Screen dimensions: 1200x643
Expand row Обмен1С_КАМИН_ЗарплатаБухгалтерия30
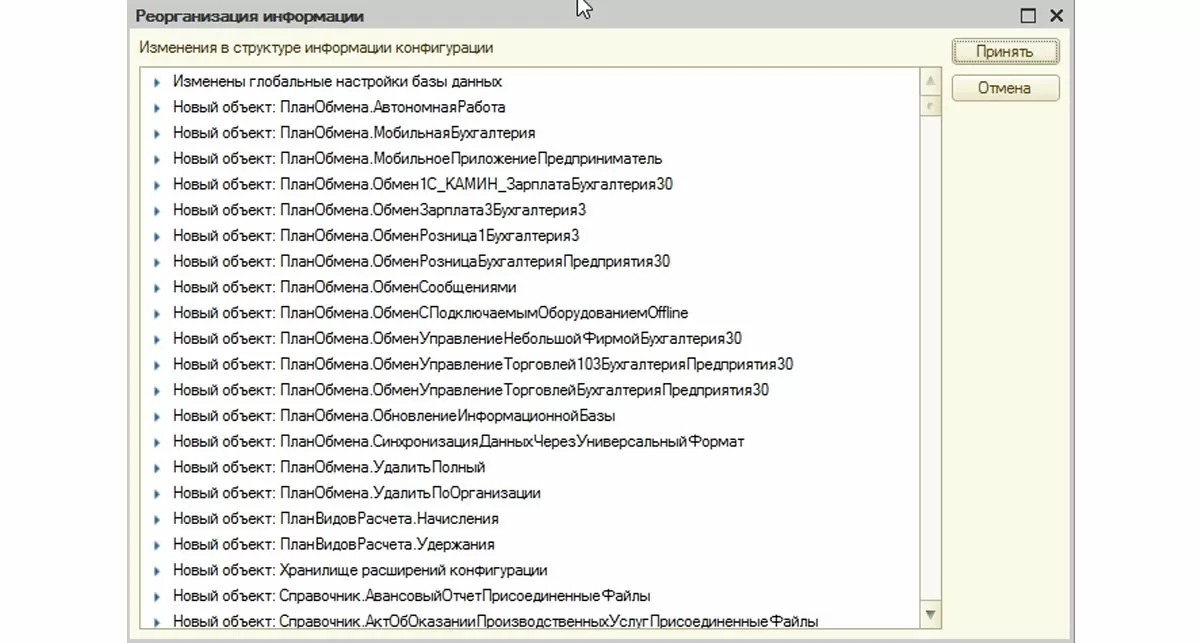click(157, 185)
